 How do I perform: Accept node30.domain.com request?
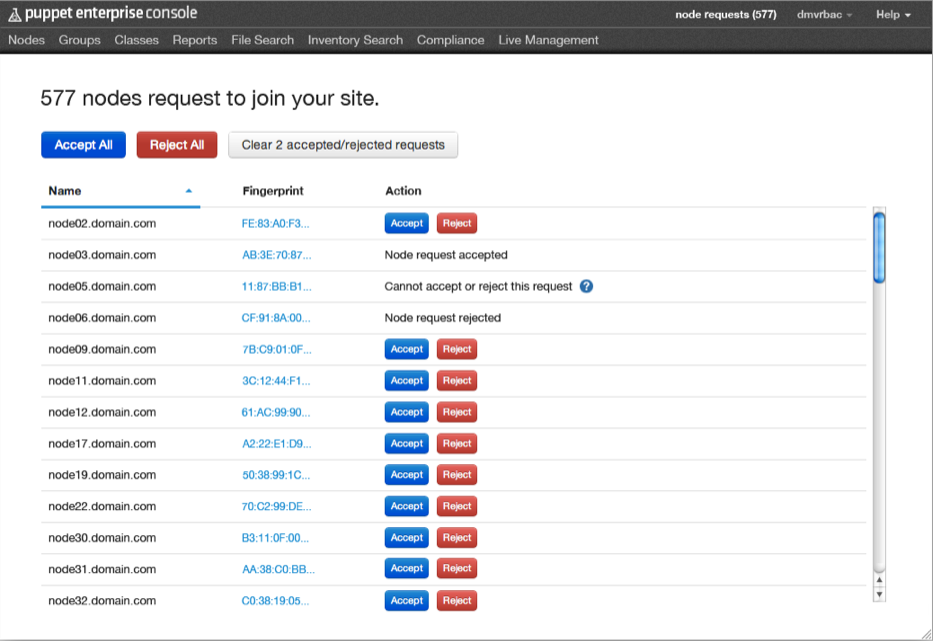(406, 537)
